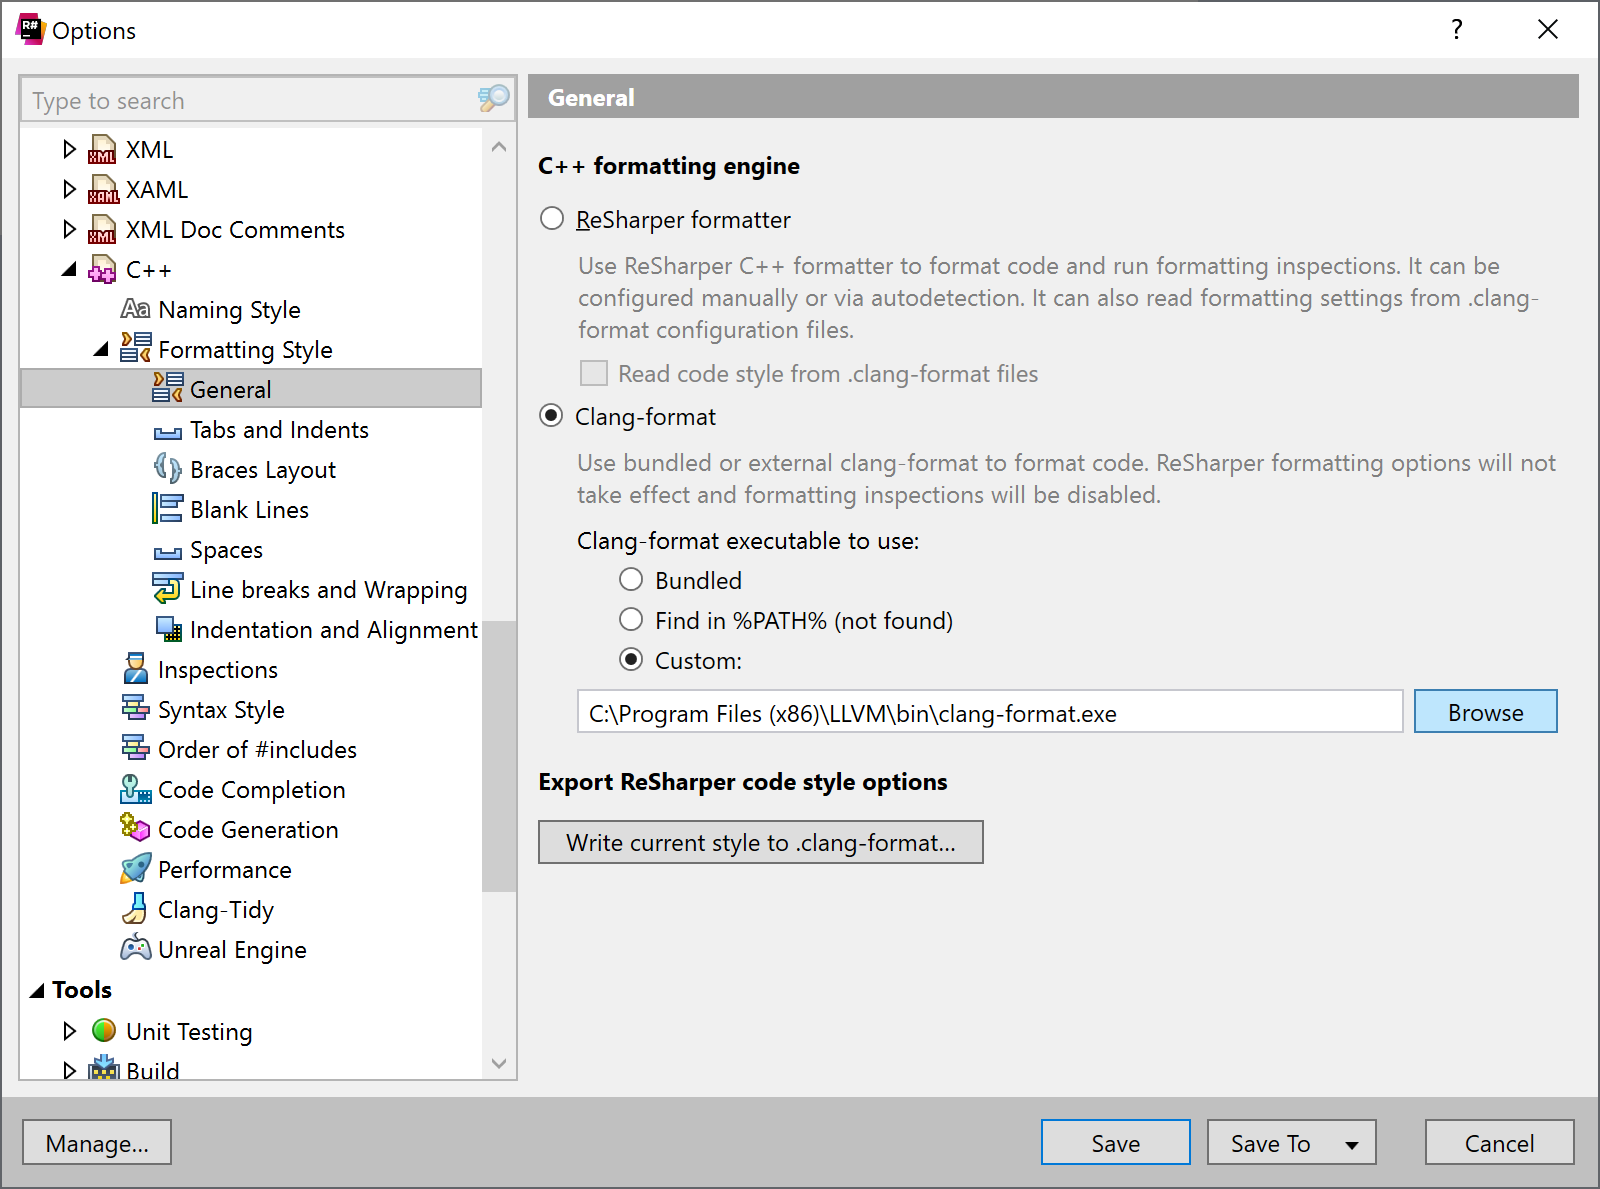Viewport: 1600px width, 1189px height.
Task: Toggle Read code style from .clang-format files
Action: click(x=594, y=373)
